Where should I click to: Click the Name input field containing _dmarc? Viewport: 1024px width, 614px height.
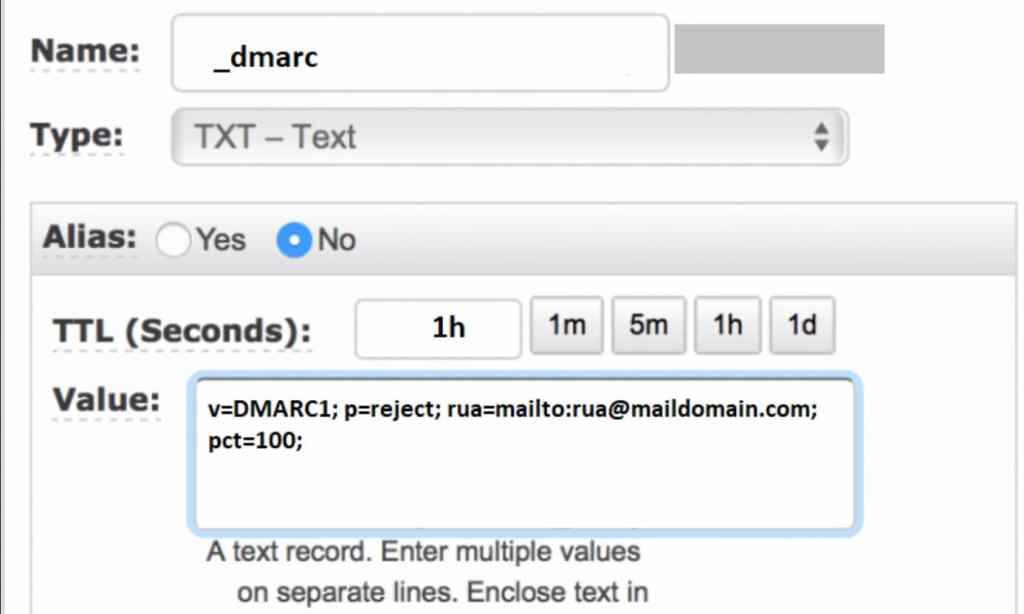point(419,54)
